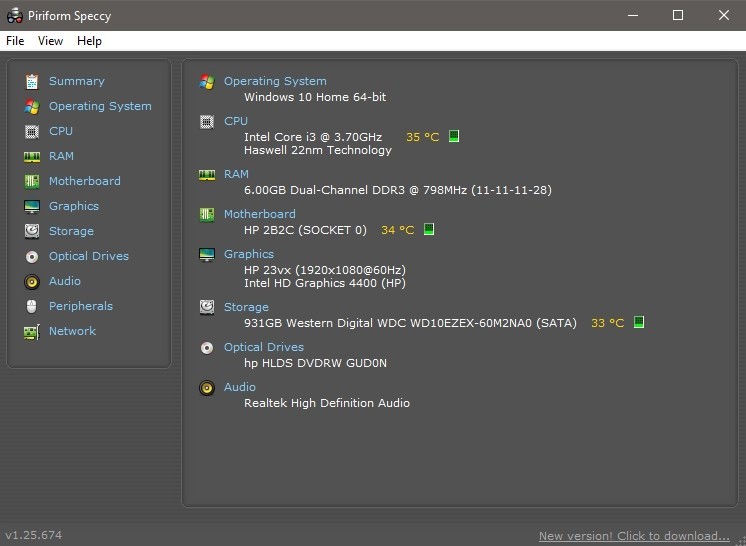Image resolution: width=746 pixels, height=546 pixels.
Task: Click the Intel Core i3 @ 3.70GHz text
Action: tap(313, 137)
